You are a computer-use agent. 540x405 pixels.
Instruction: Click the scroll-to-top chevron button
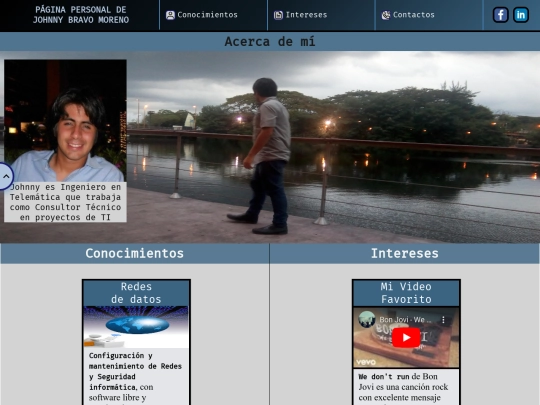click(6, 176)
